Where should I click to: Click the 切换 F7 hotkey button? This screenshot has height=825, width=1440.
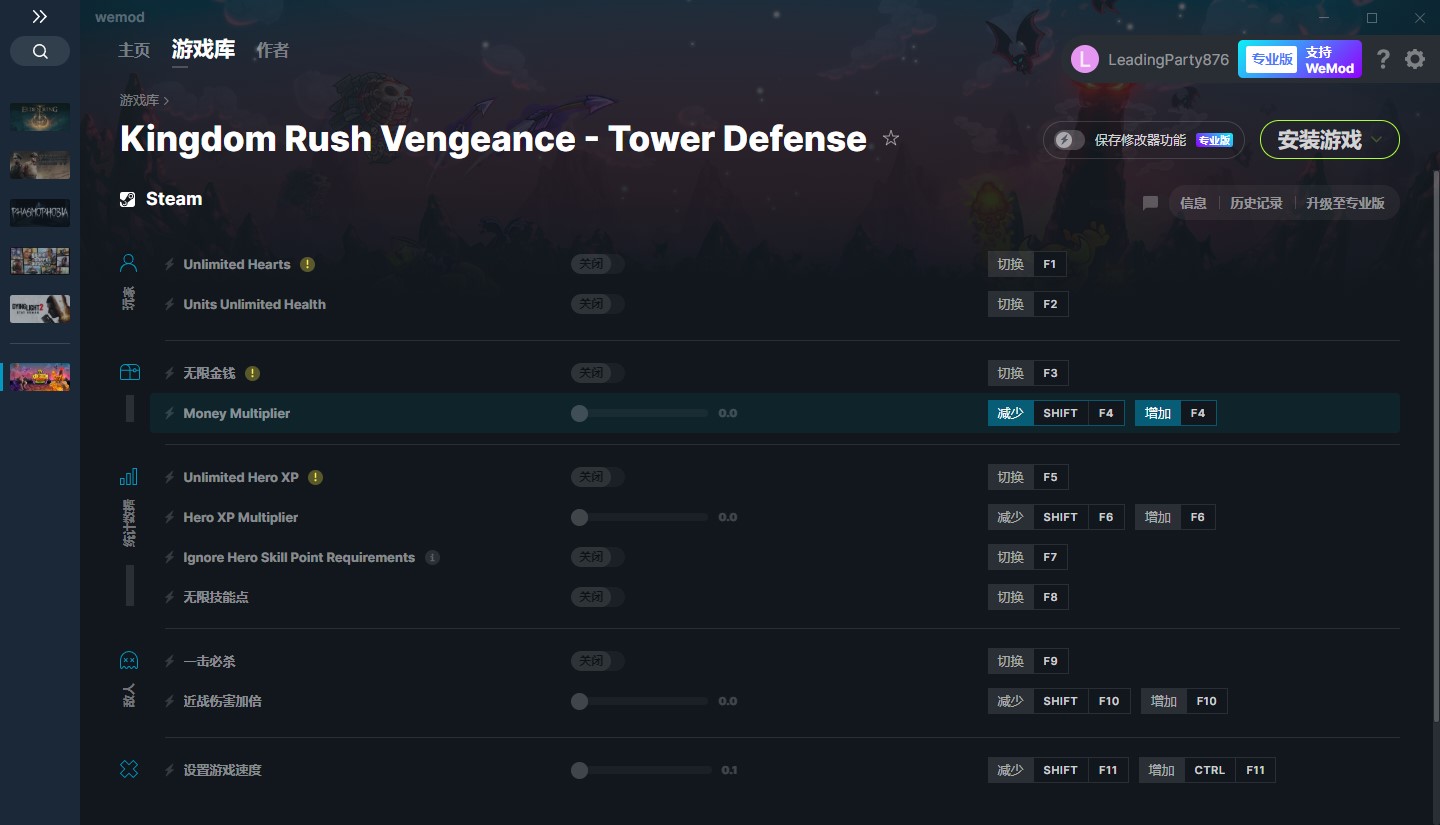[x=1028, y=557]
